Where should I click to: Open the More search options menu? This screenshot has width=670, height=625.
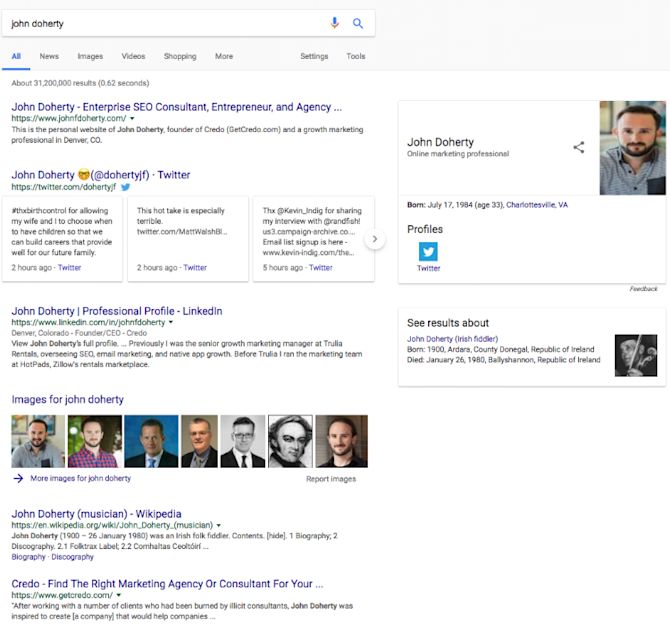click(224, 56)
